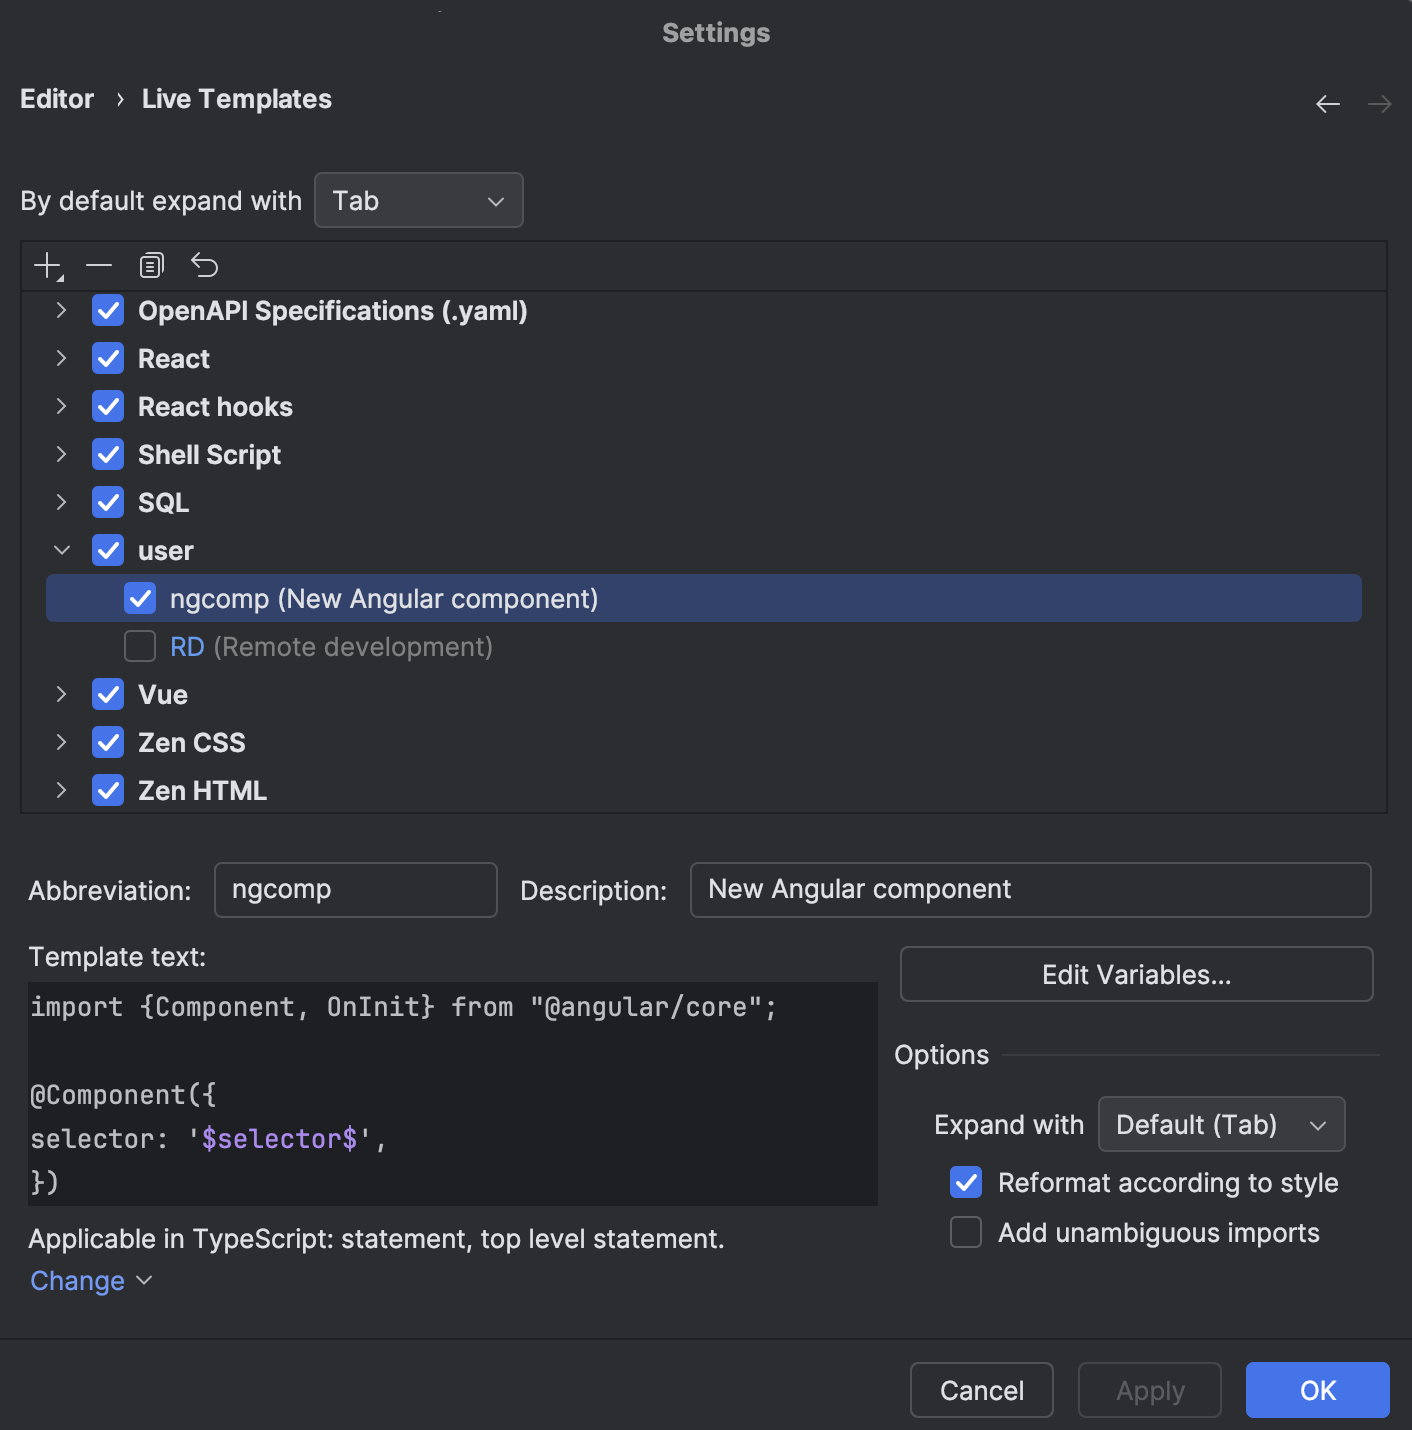The image size is (1412, 1430).
Task: Enable the RD Remote development template
Action: [x=140, y=647]
